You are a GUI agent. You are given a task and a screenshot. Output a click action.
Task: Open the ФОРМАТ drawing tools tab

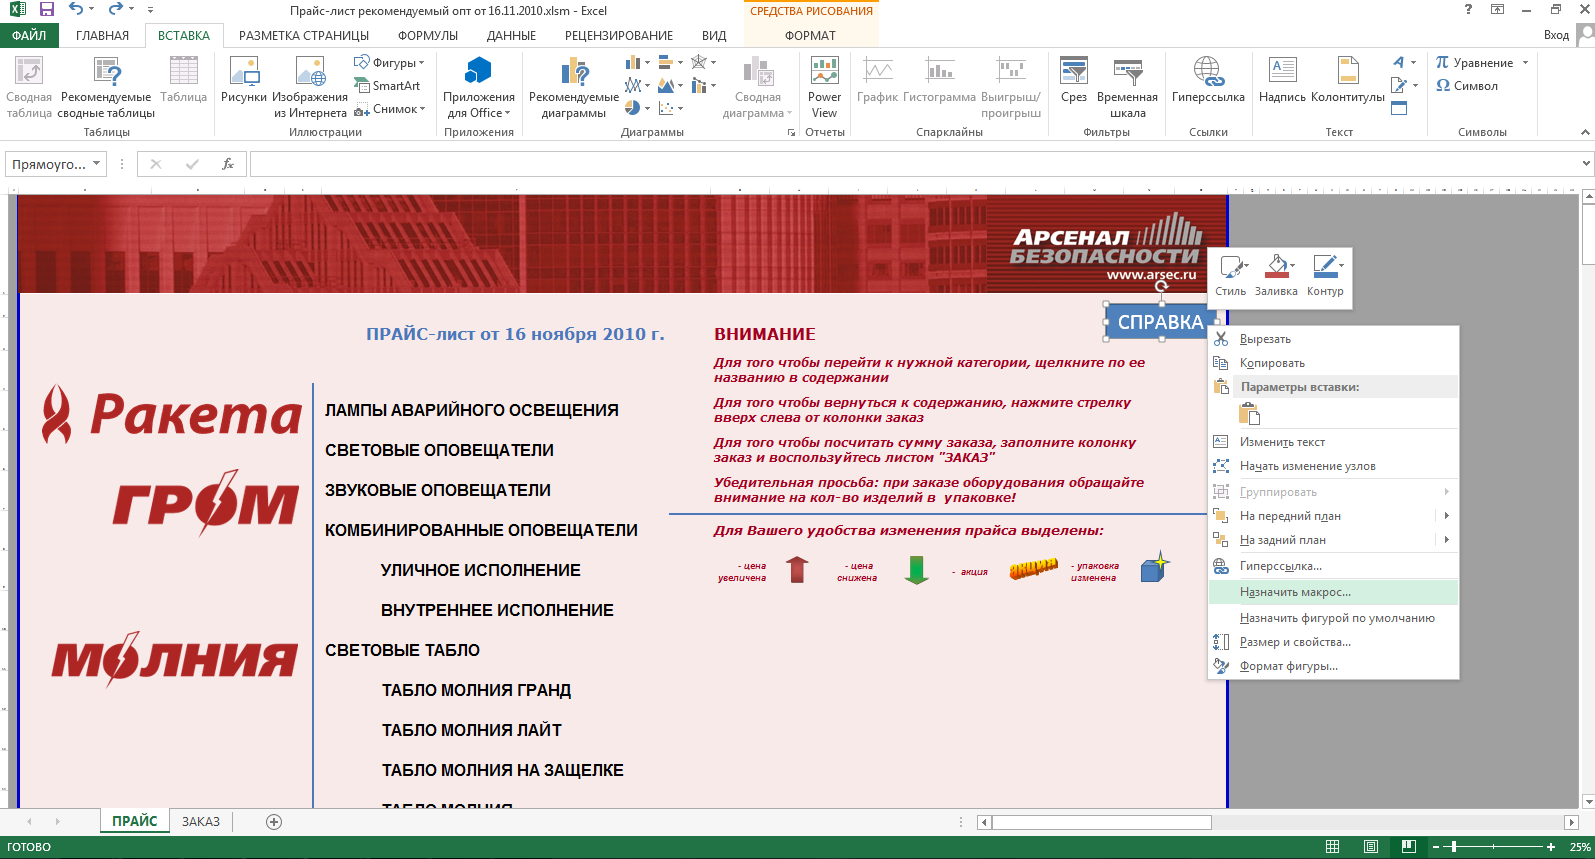[810, 35]
